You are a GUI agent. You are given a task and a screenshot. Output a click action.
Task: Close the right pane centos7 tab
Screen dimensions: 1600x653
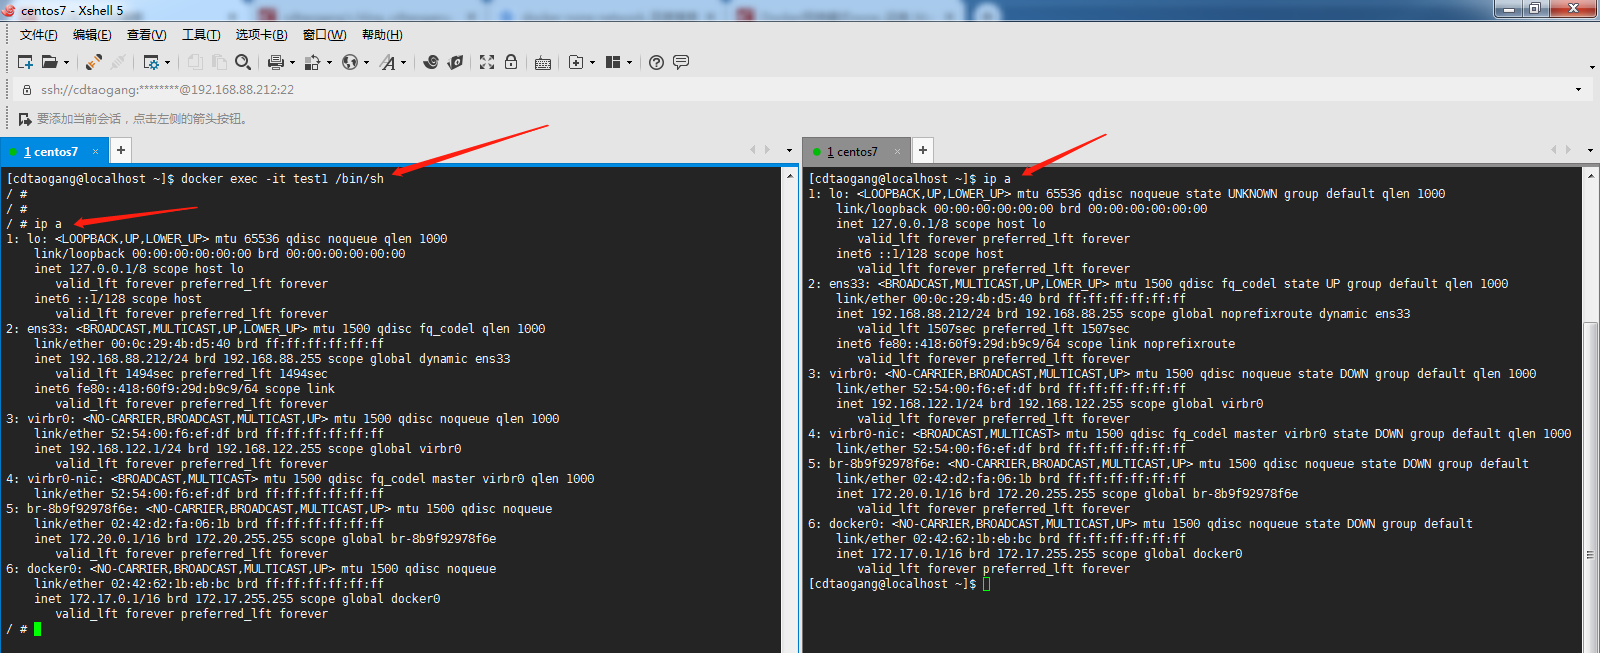coord(897,152)
